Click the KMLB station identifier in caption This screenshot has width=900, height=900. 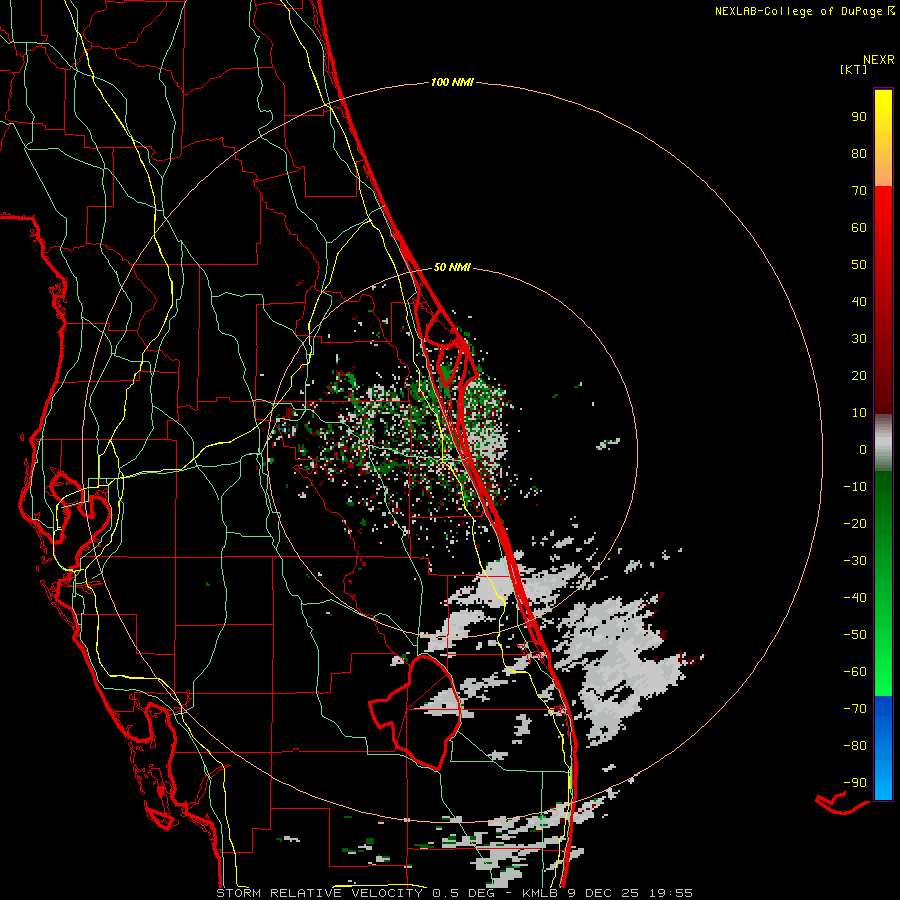pyautogui.click(x=540, y=893)
